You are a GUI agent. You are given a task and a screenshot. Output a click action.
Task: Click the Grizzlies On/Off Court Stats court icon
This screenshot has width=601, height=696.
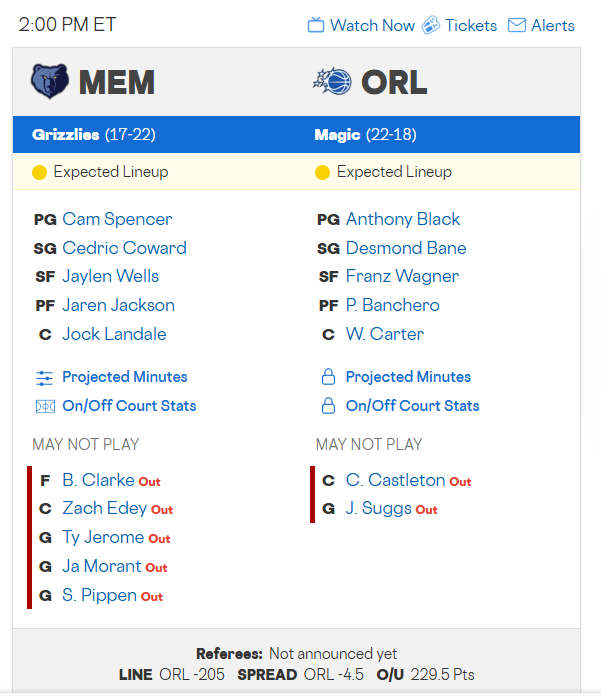pyautogui.click(x=44, y=407)
